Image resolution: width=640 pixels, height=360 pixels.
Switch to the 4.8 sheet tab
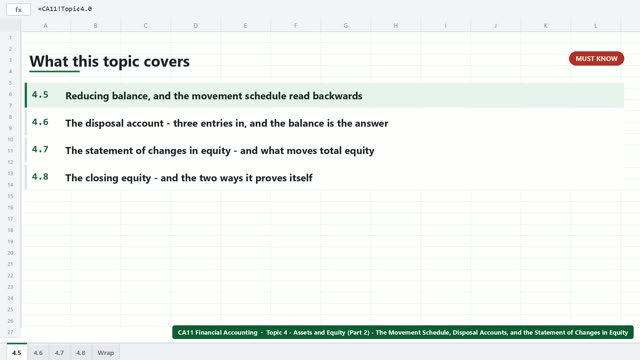(81, 352)
